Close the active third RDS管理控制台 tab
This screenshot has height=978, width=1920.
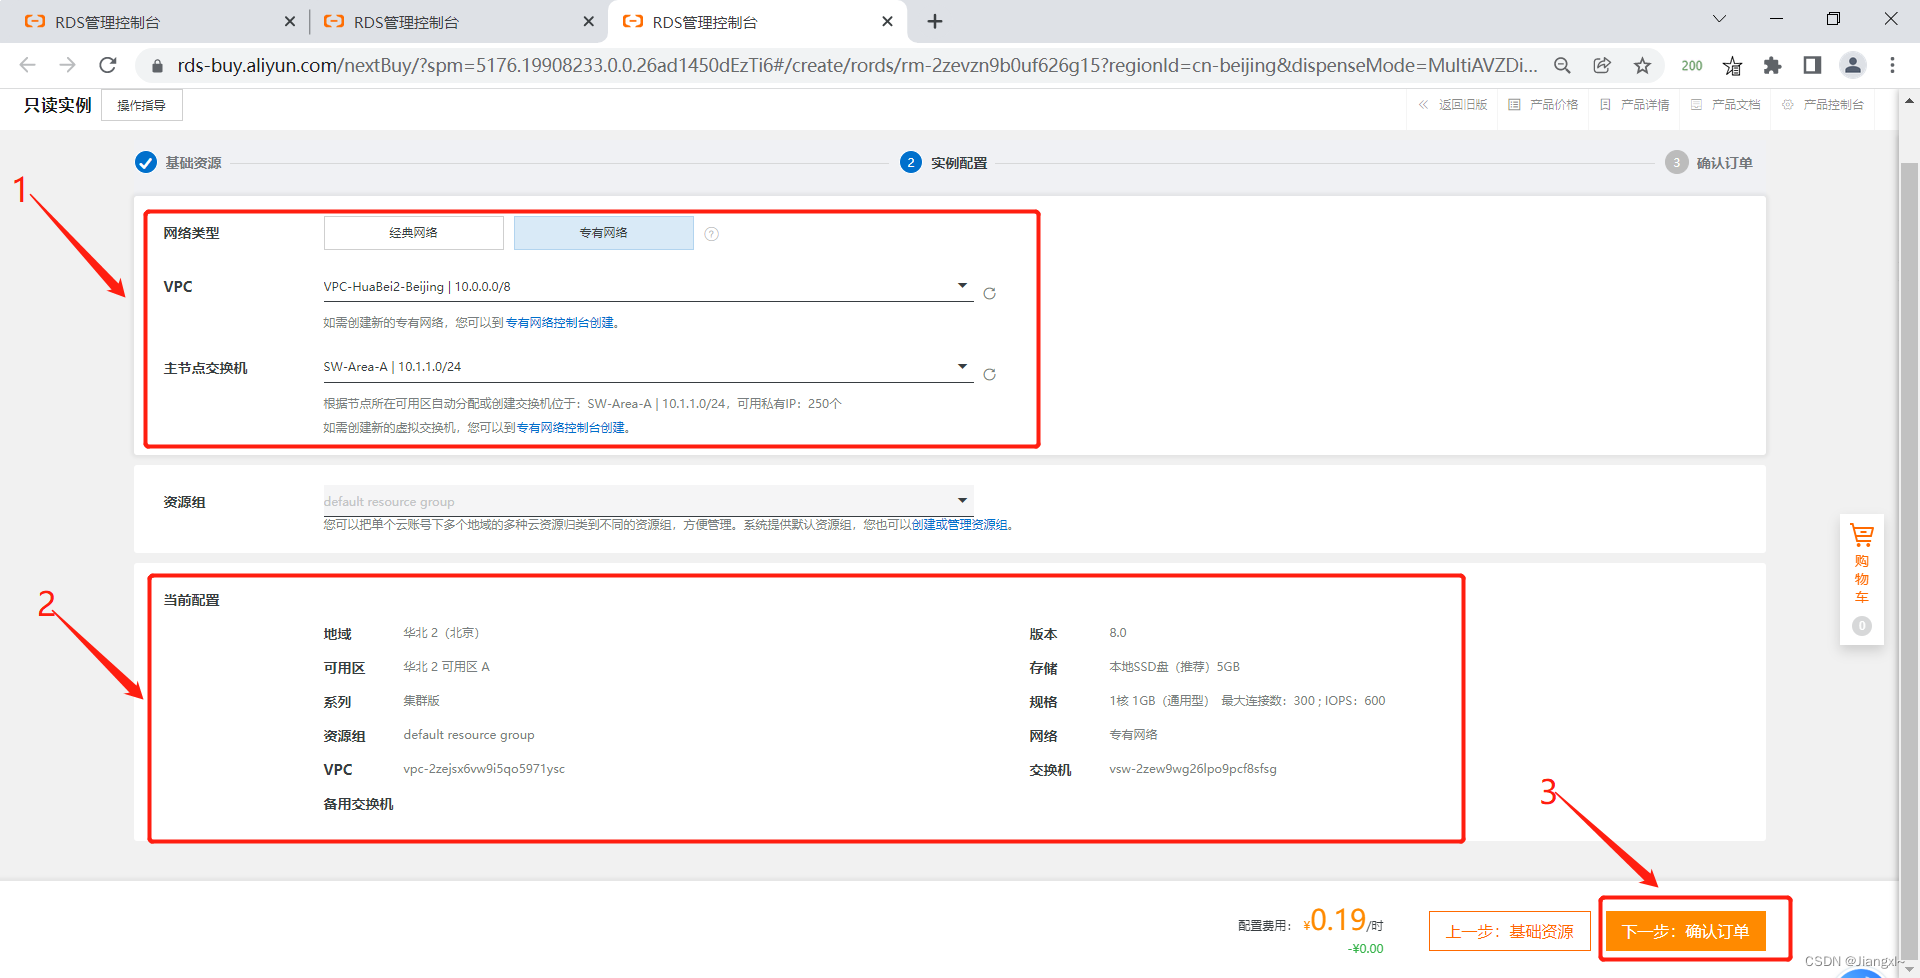coord(887,21)
